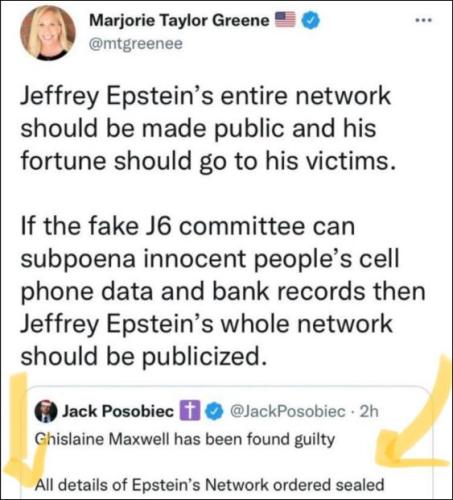Click 'All details of Epstein's Network ordered sealed' text
The height and width of the screenshot is (500, 453).
(210, 485)
